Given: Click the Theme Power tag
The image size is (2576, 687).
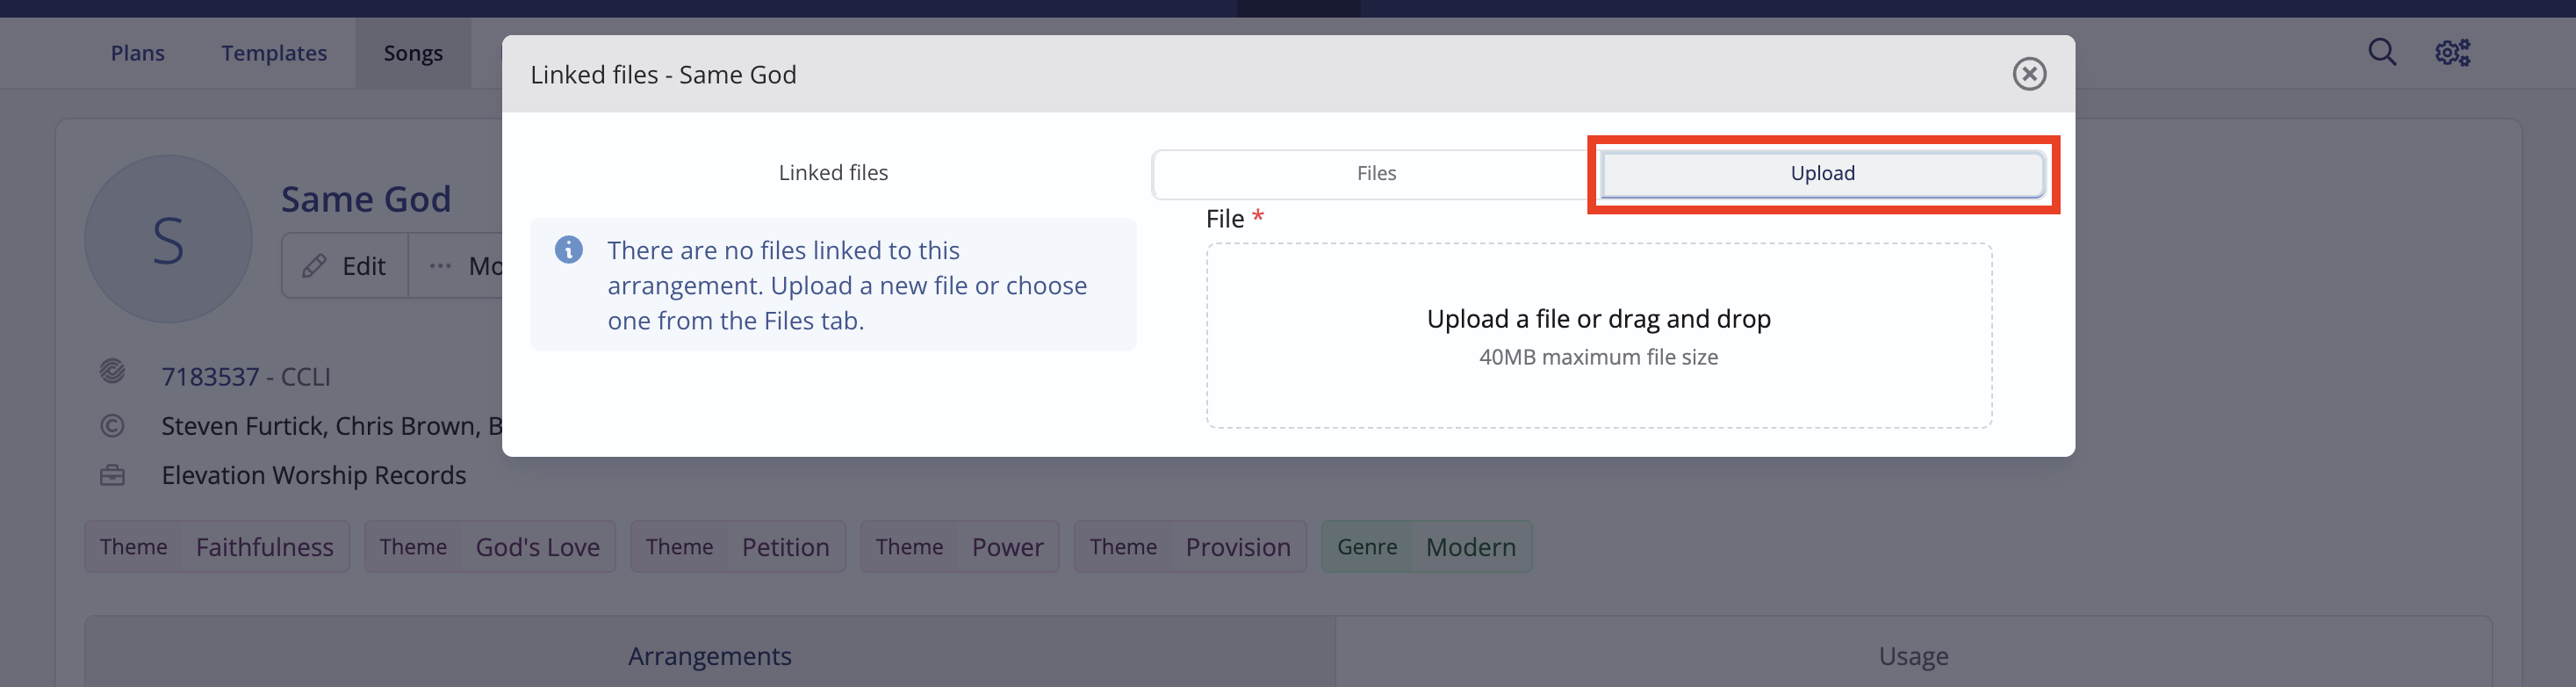Looking at the screenshot, I should pos(960,547).
